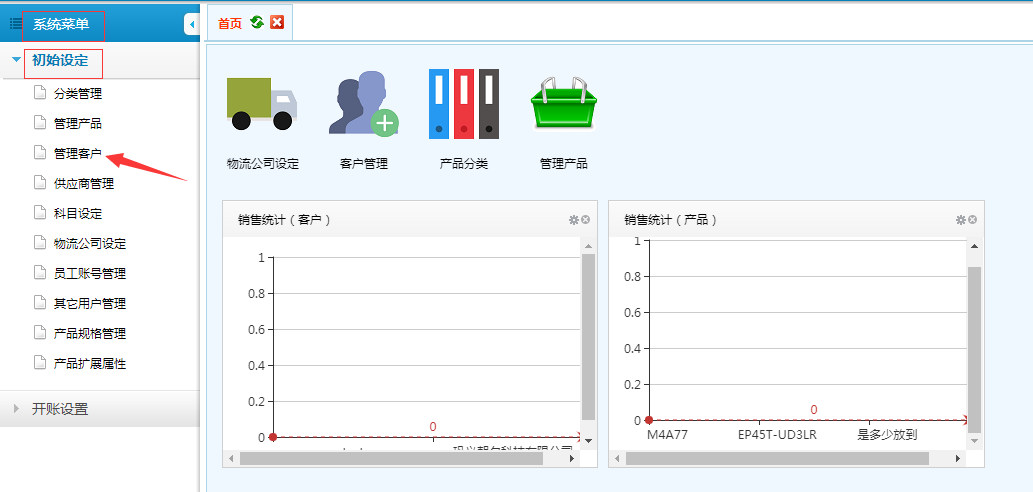Open settings gear on 销售统计（客户） panel
Image resolution: width=1033 pixels, height=492 pixels.
click(x=574, y=220)
